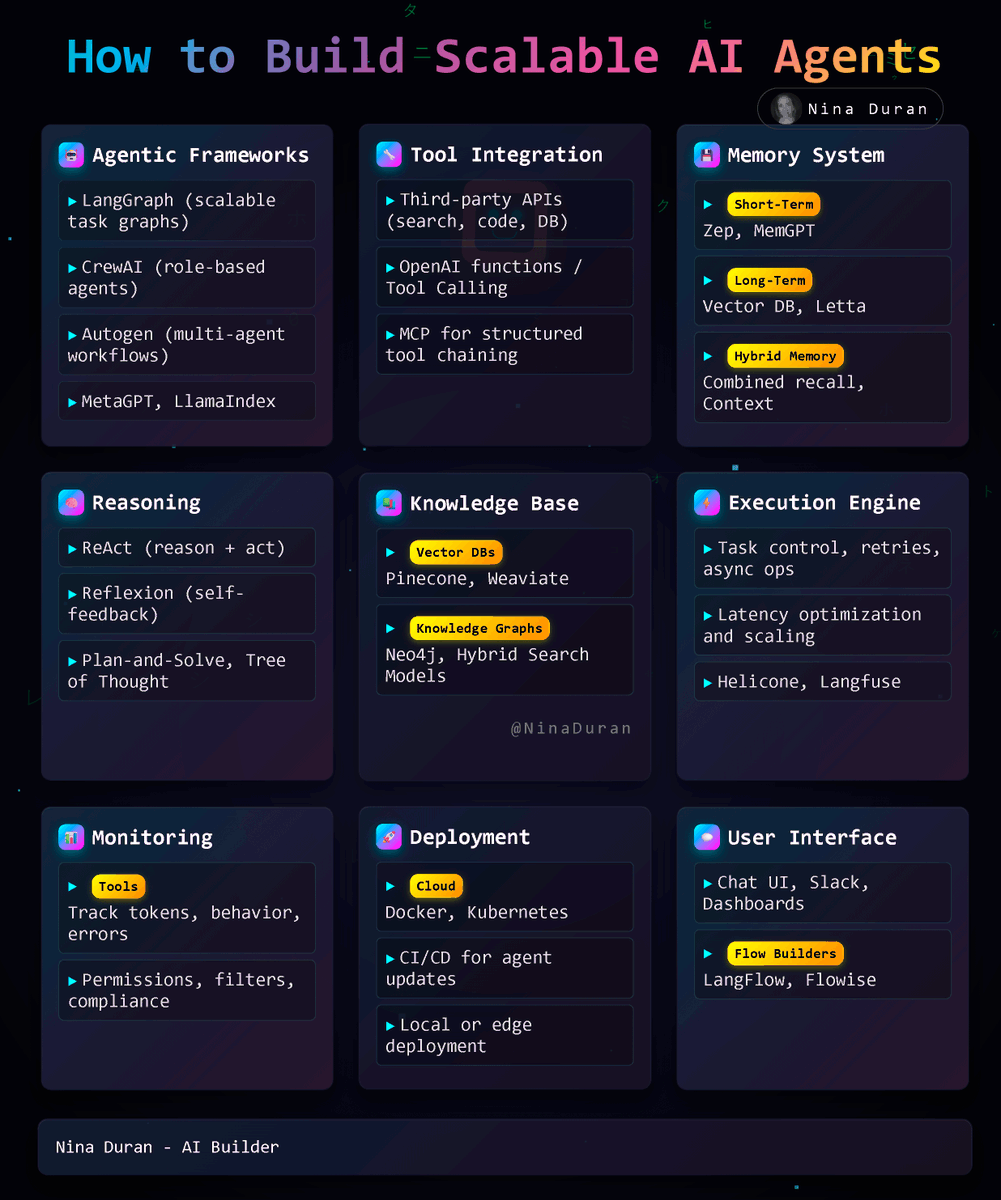Click the ReAct (reason + act) item
The height and width of the screenshot is (1200, 1001).
tap(187, 548)
